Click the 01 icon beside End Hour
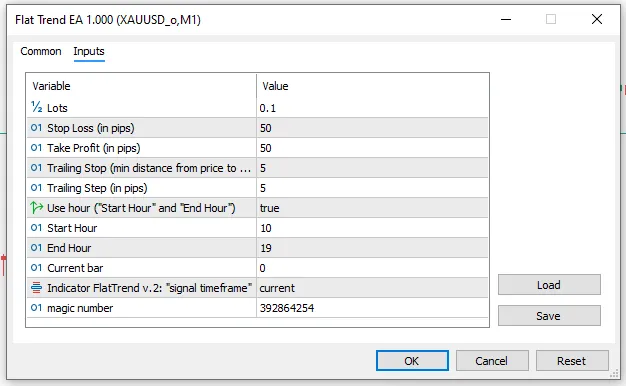Image resolution: width=626 pixels, height=386 pixels. tap(36, 247)
